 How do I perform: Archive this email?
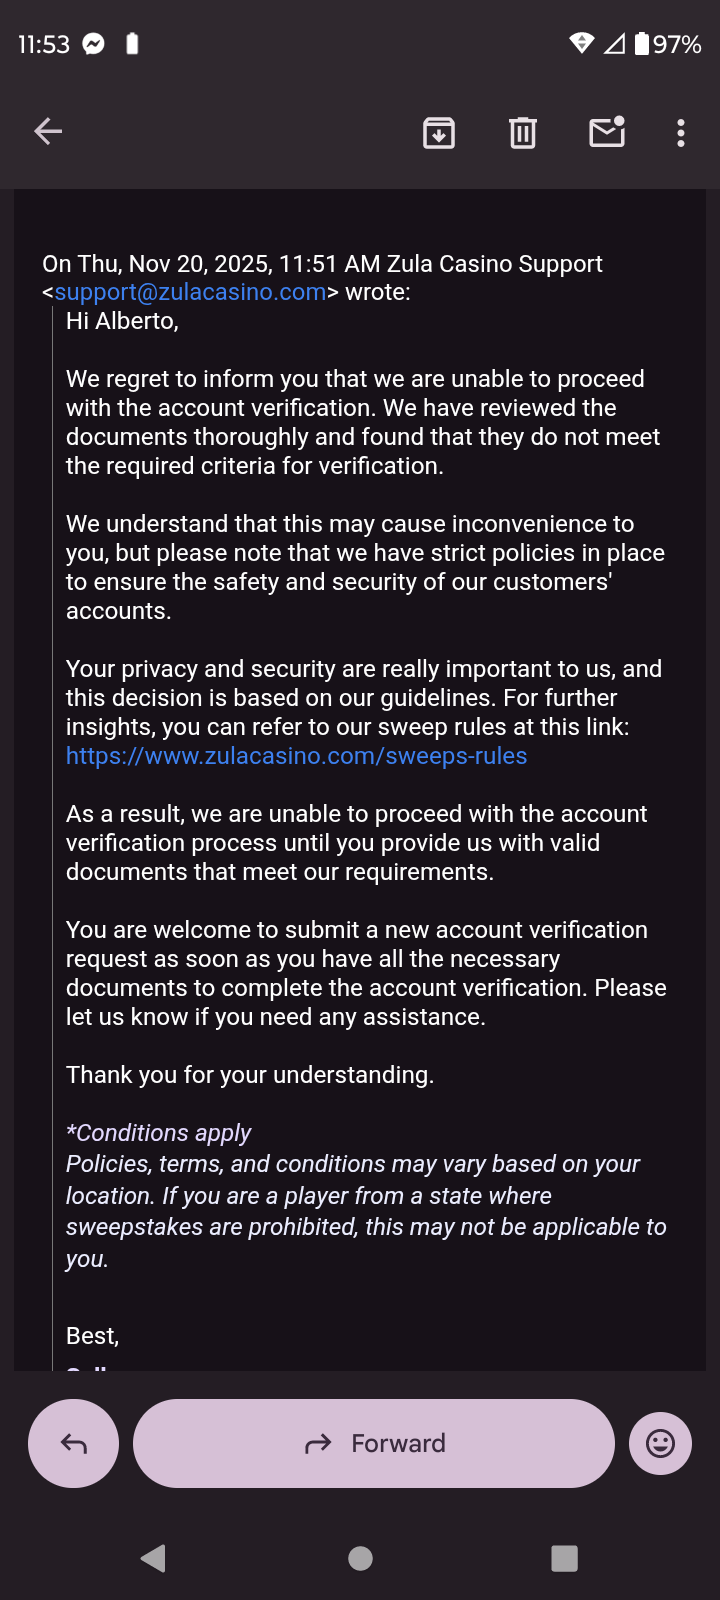tap(439, 132)
